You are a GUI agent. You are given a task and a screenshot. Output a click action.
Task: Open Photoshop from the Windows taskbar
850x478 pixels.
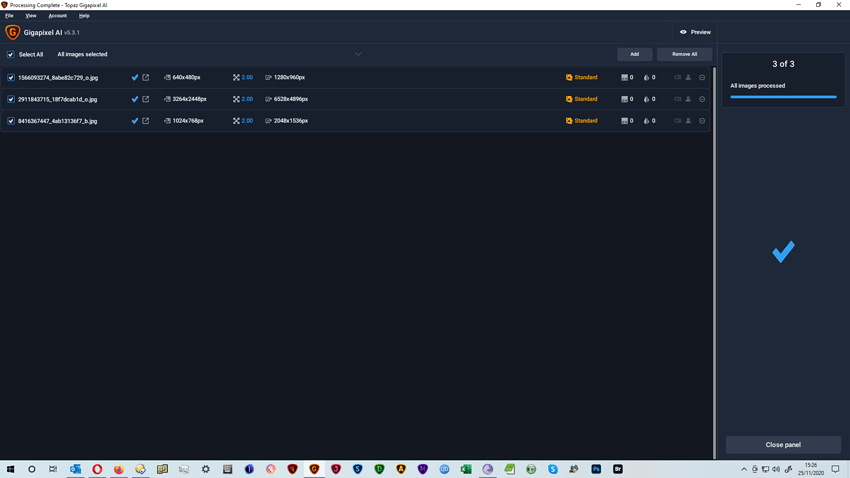tap(596, 469)
